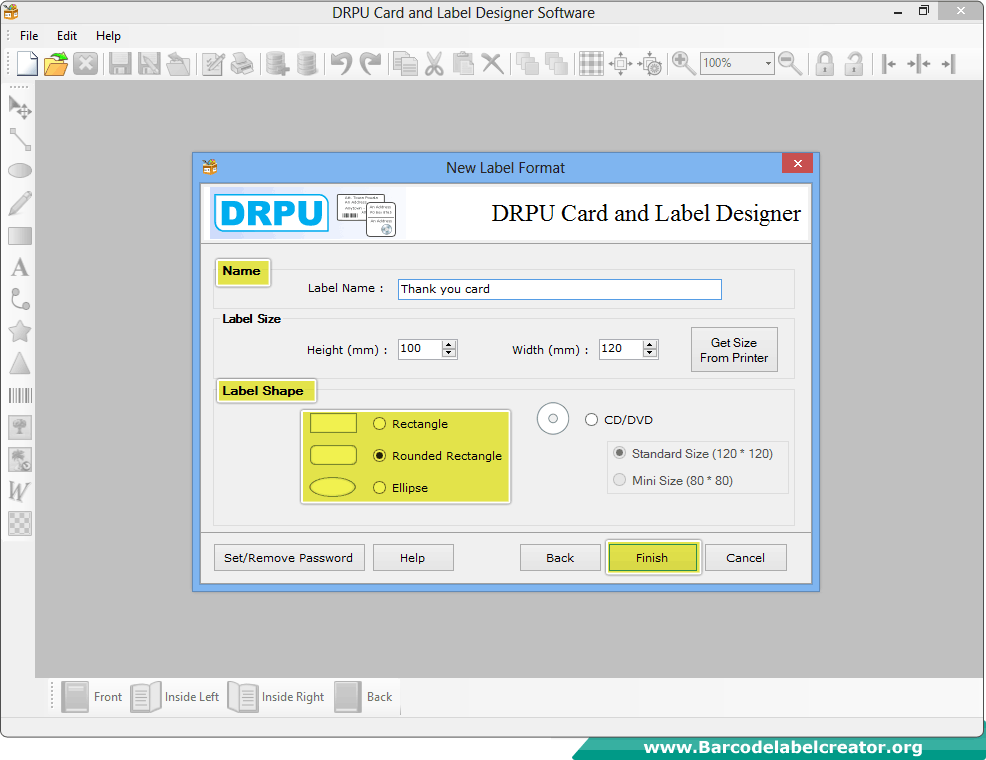
Task: Select the WordArt W tool
Action: (x=19, y=491)
